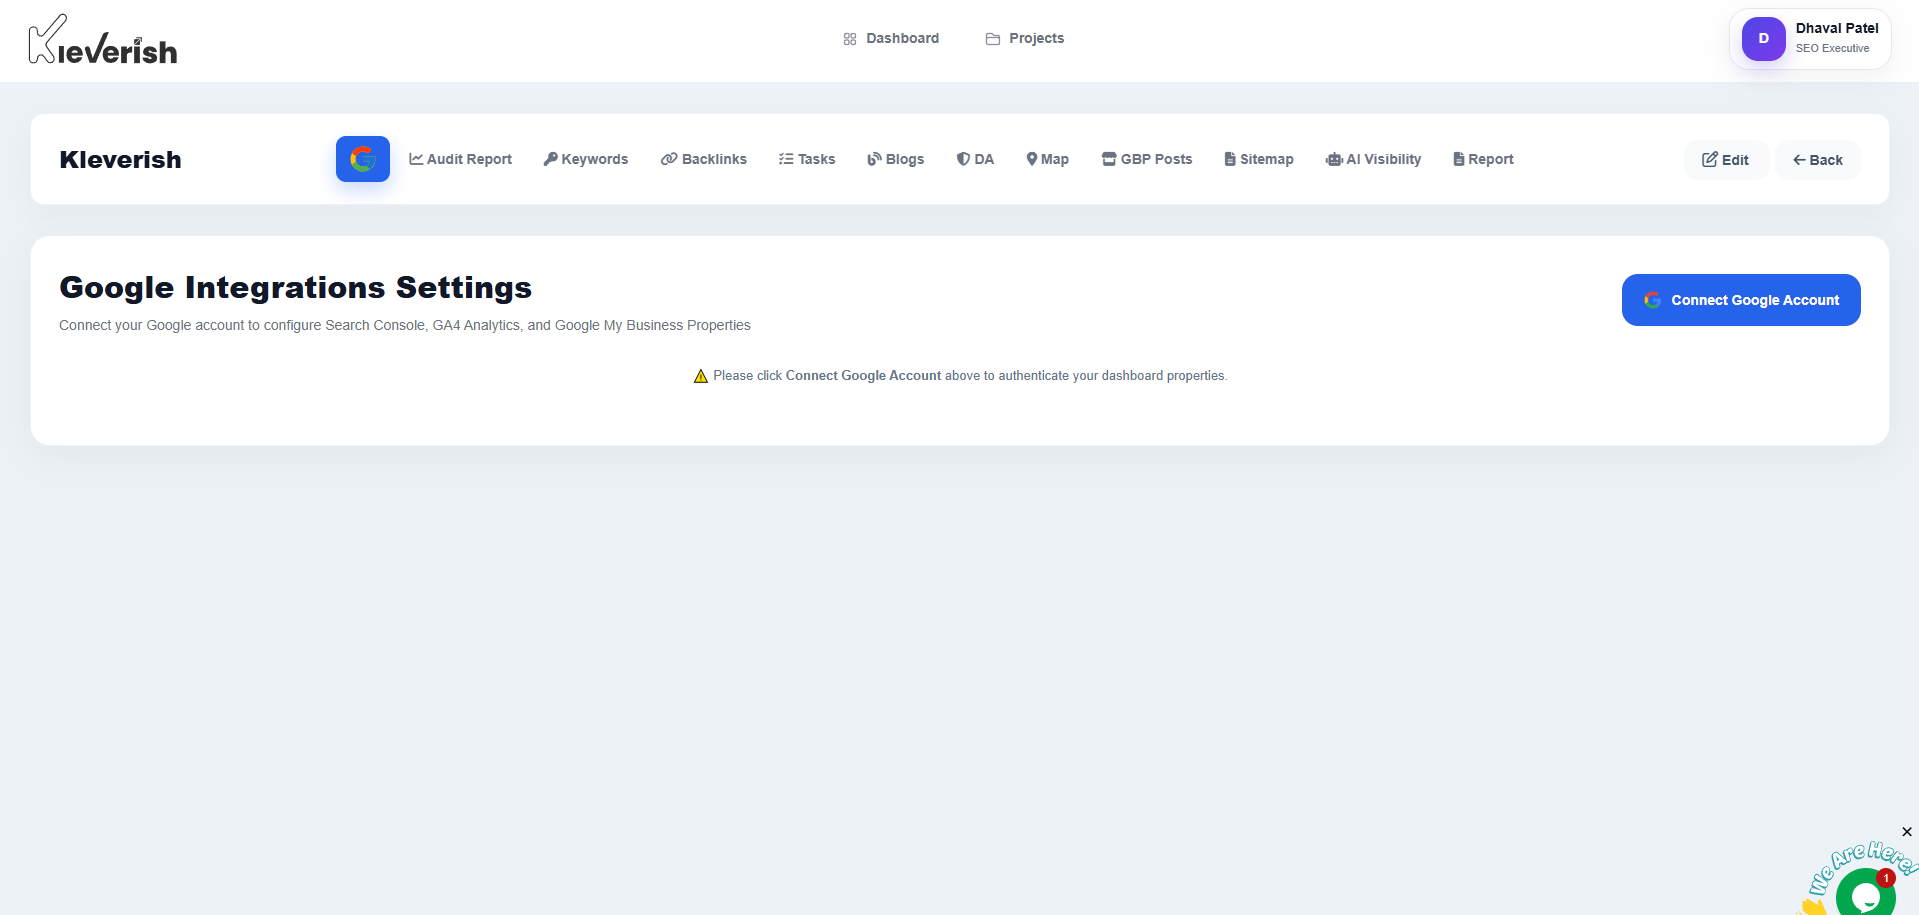This screenshot has height=915, width=1919.
Task: Click the SEO Executive role label
Action: [x=1832, y=48]
